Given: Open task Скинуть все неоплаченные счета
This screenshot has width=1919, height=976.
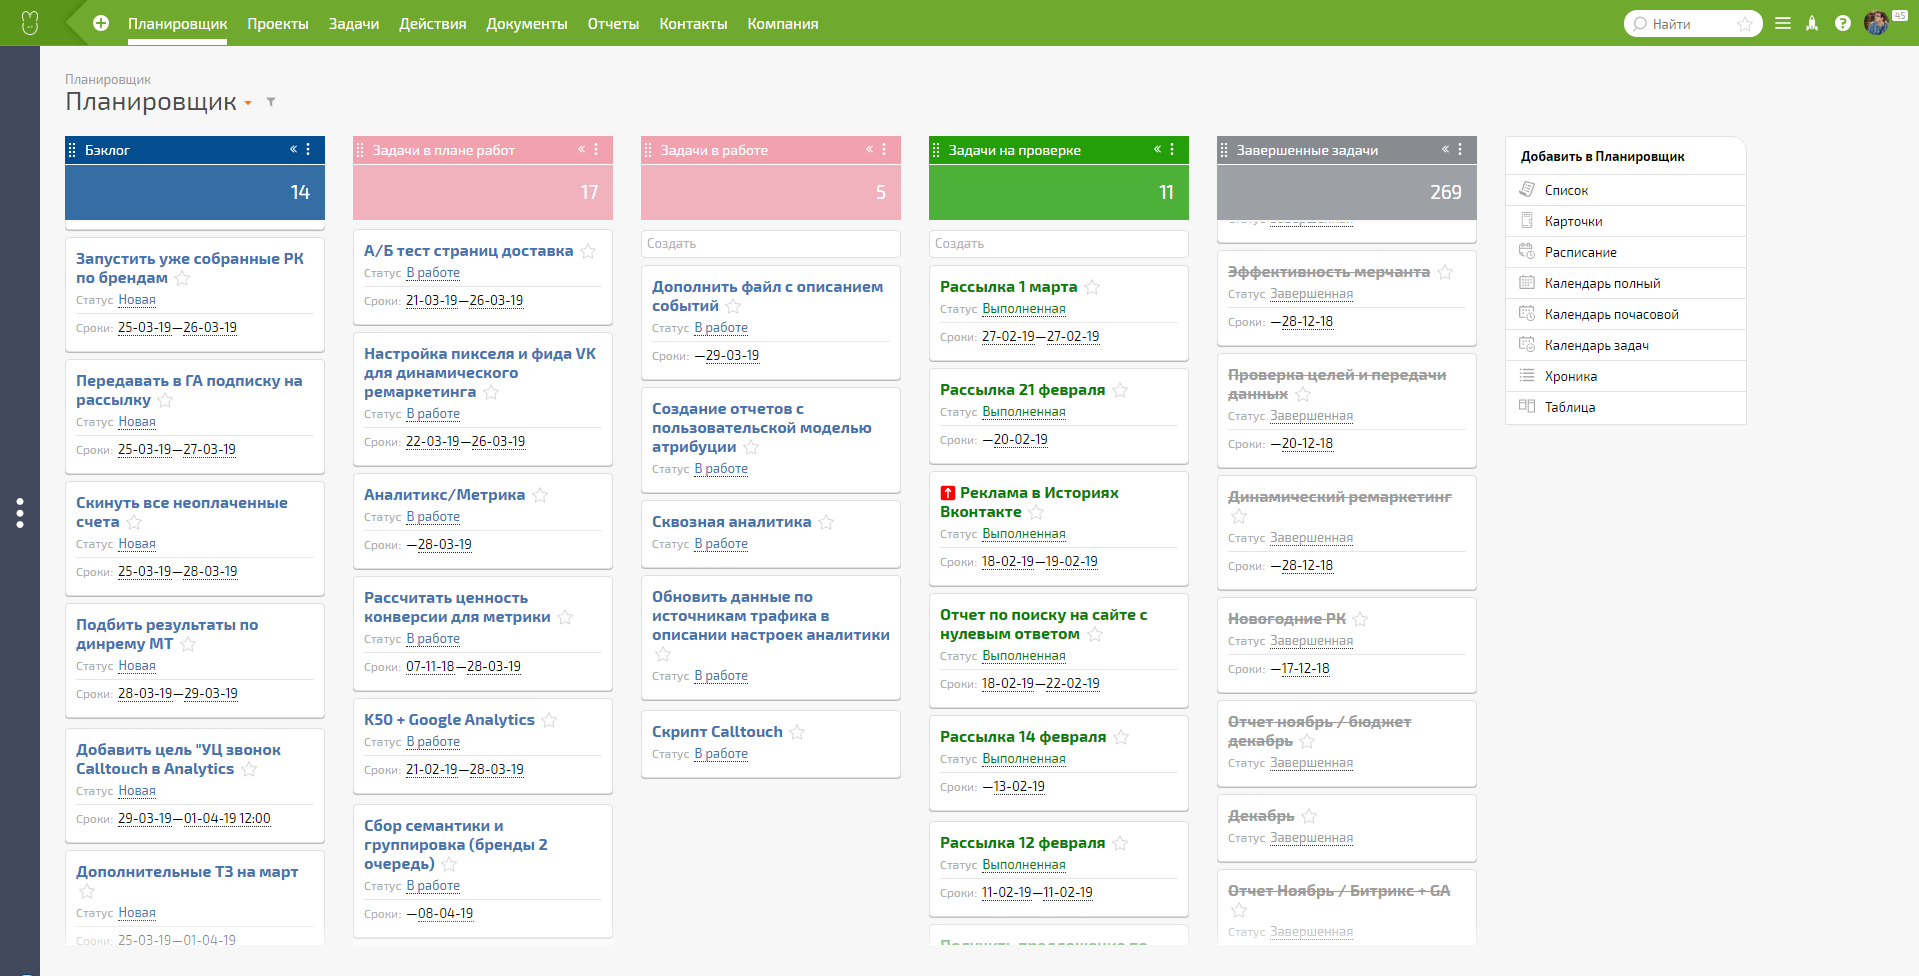Looking at the screenshot, I should [x=181, y=512].
